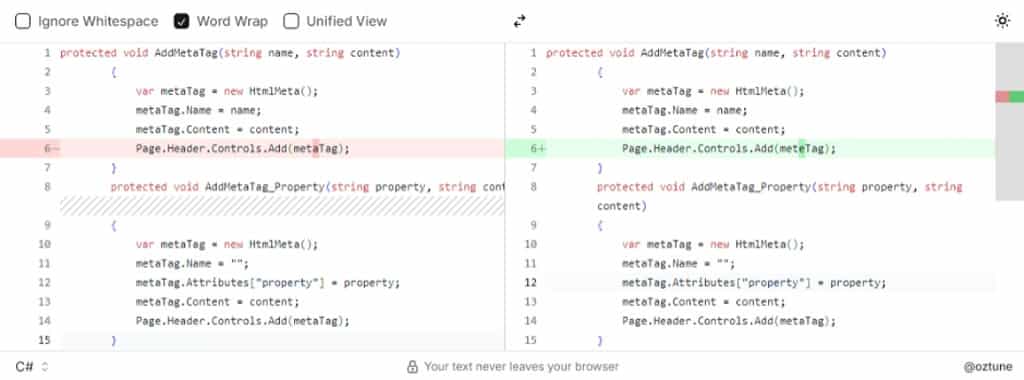1024x380 pixels.
Task: Click the swap sides arrows icon
Action: coord(519,22)
